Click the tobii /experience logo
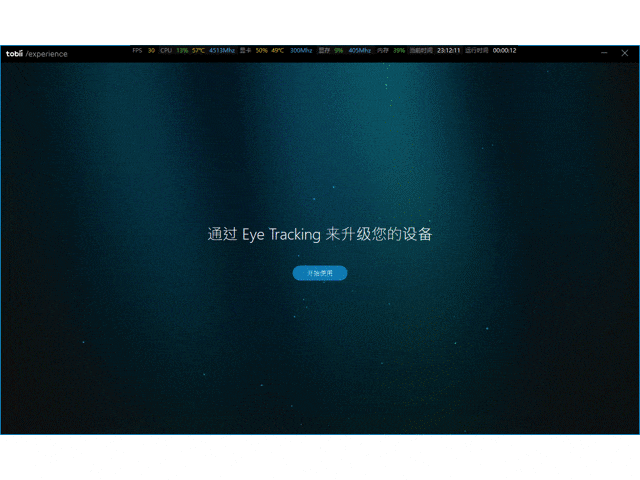The width and height of the screenshot is (640, 480). 37,54
